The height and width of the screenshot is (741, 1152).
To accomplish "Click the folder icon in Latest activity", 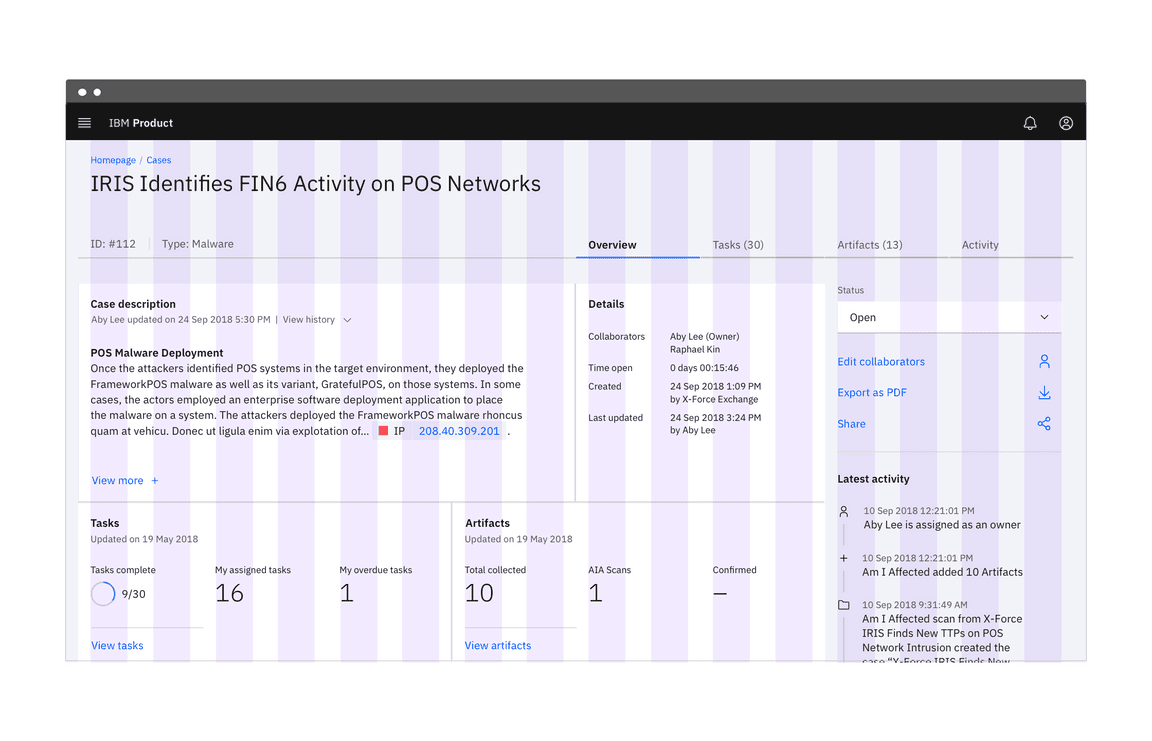I will pyautogui.click(x=844, y=605).
